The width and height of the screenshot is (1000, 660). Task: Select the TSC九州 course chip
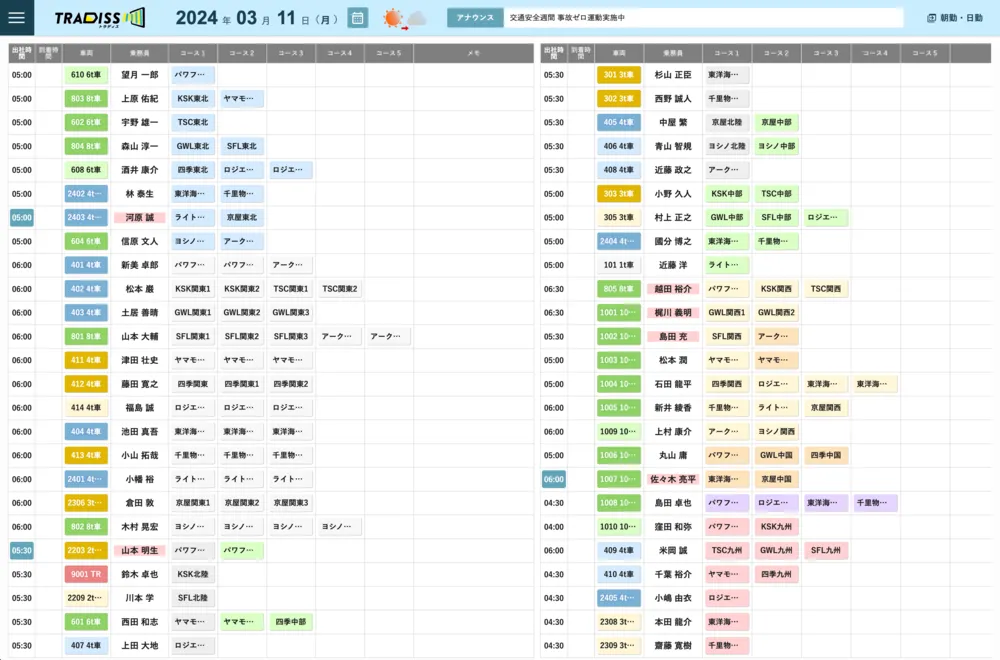click(x=727, y=551)
